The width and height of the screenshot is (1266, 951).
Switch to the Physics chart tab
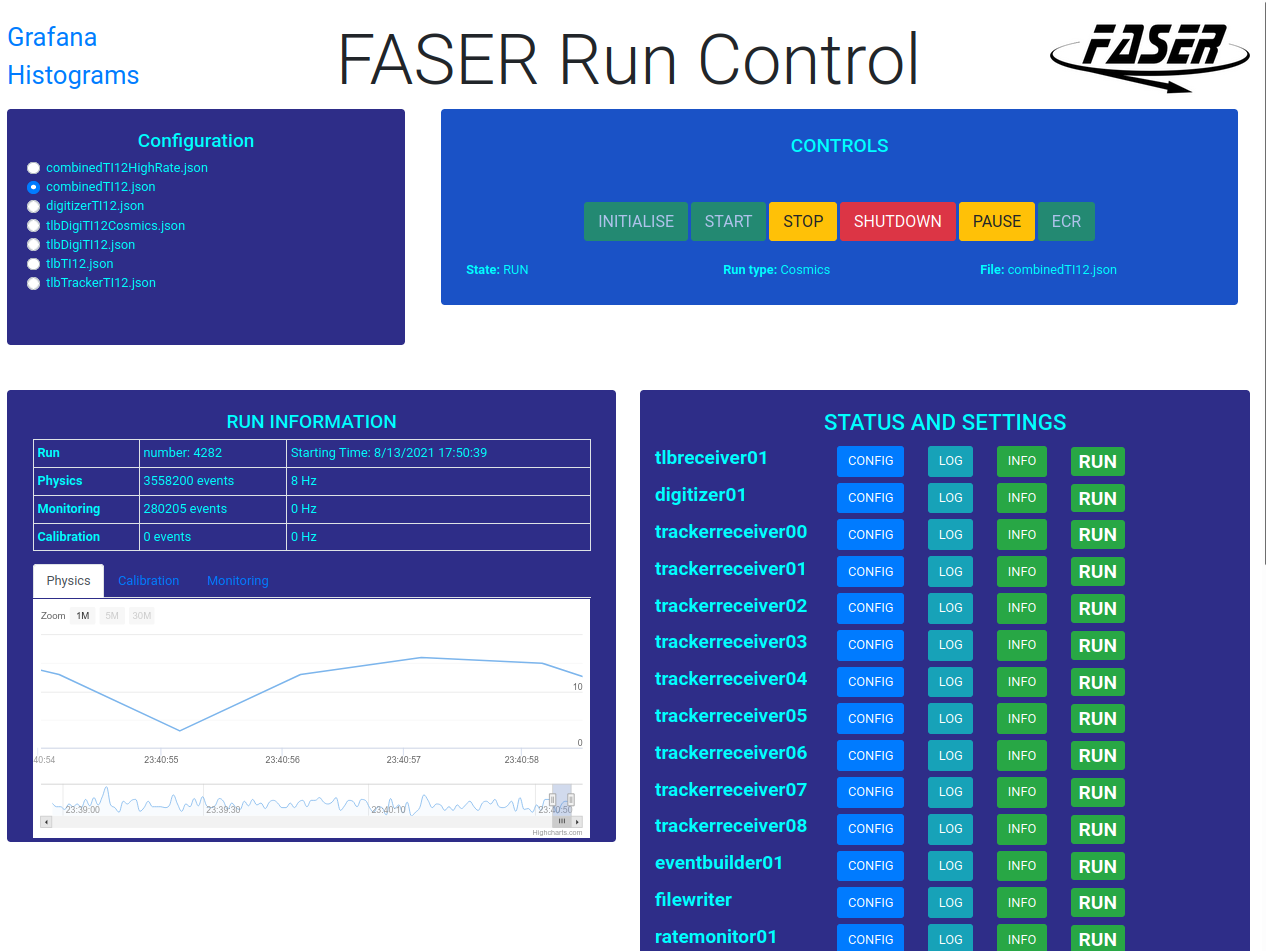pyautogui.click(x=68, y=581)
